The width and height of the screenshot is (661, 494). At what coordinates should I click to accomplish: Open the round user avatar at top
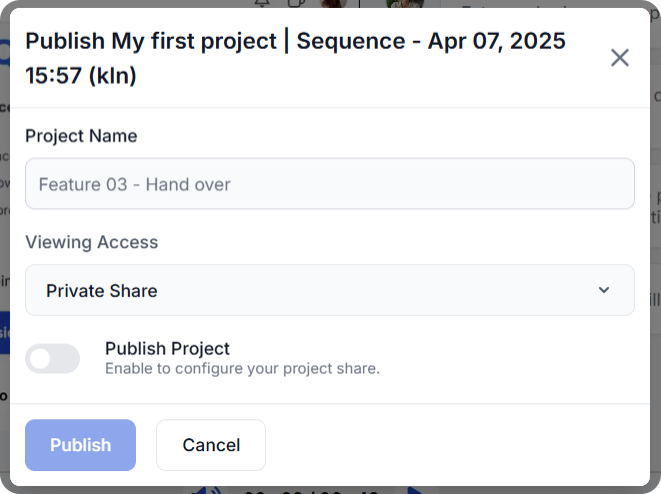click(333, 3)
